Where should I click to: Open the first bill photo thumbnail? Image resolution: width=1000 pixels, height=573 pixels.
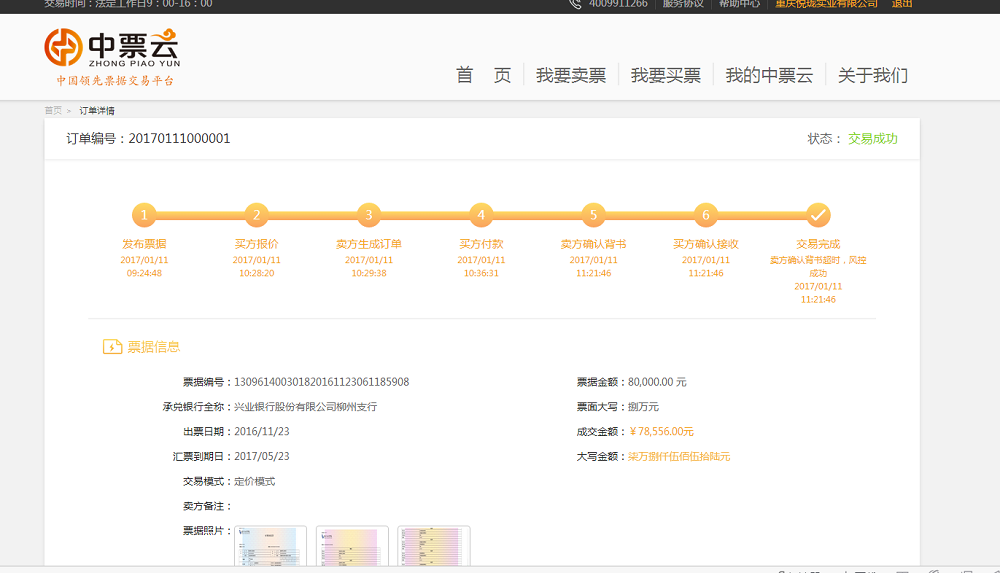pyautogui.click(x=270, y=546)
